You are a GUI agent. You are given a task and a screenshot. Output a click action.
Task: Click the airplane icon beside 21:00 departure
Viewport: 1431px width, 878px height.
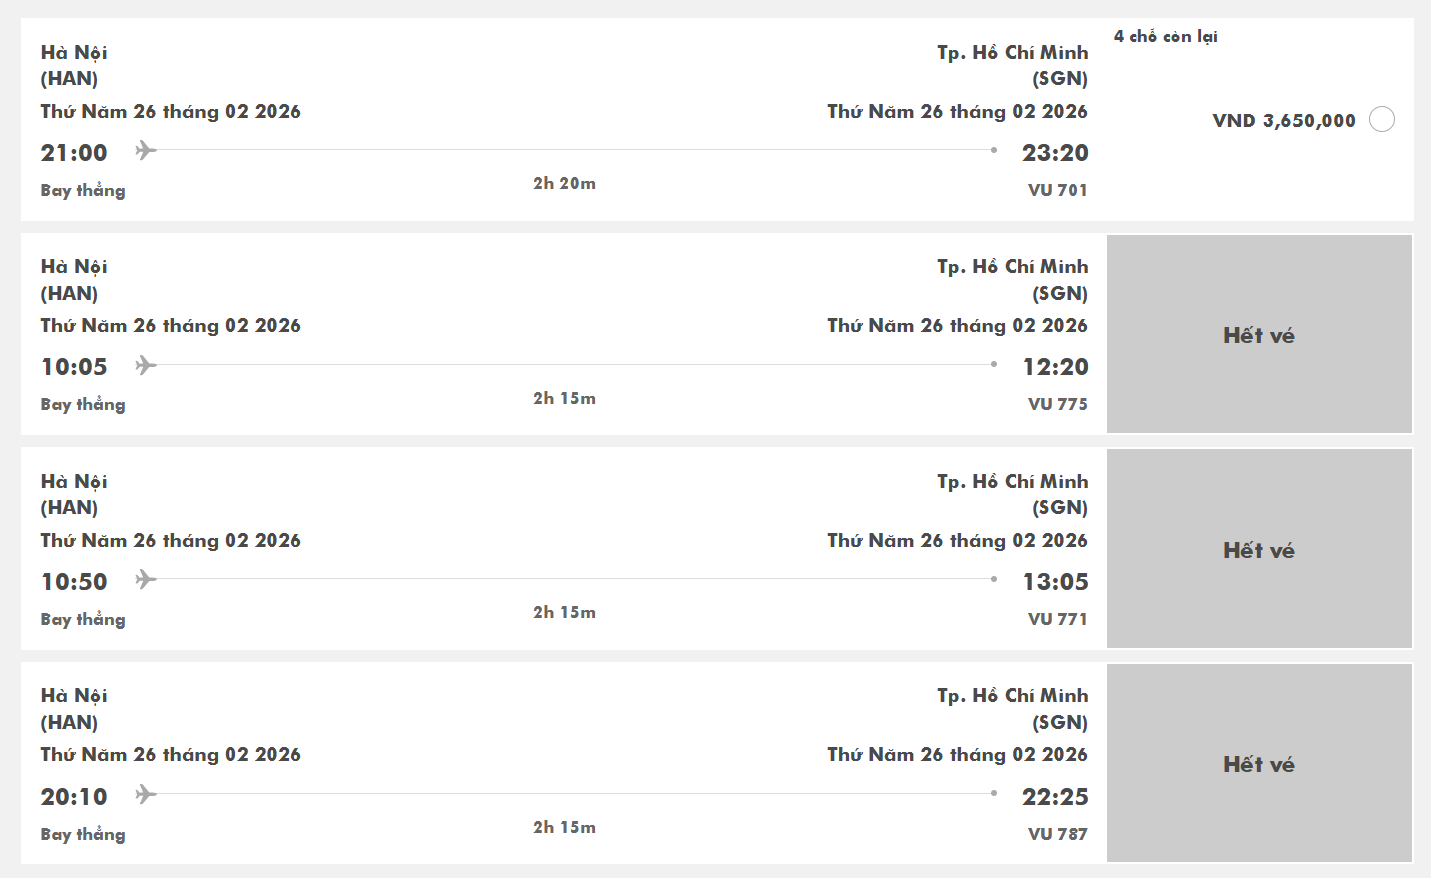coord(146,151)
